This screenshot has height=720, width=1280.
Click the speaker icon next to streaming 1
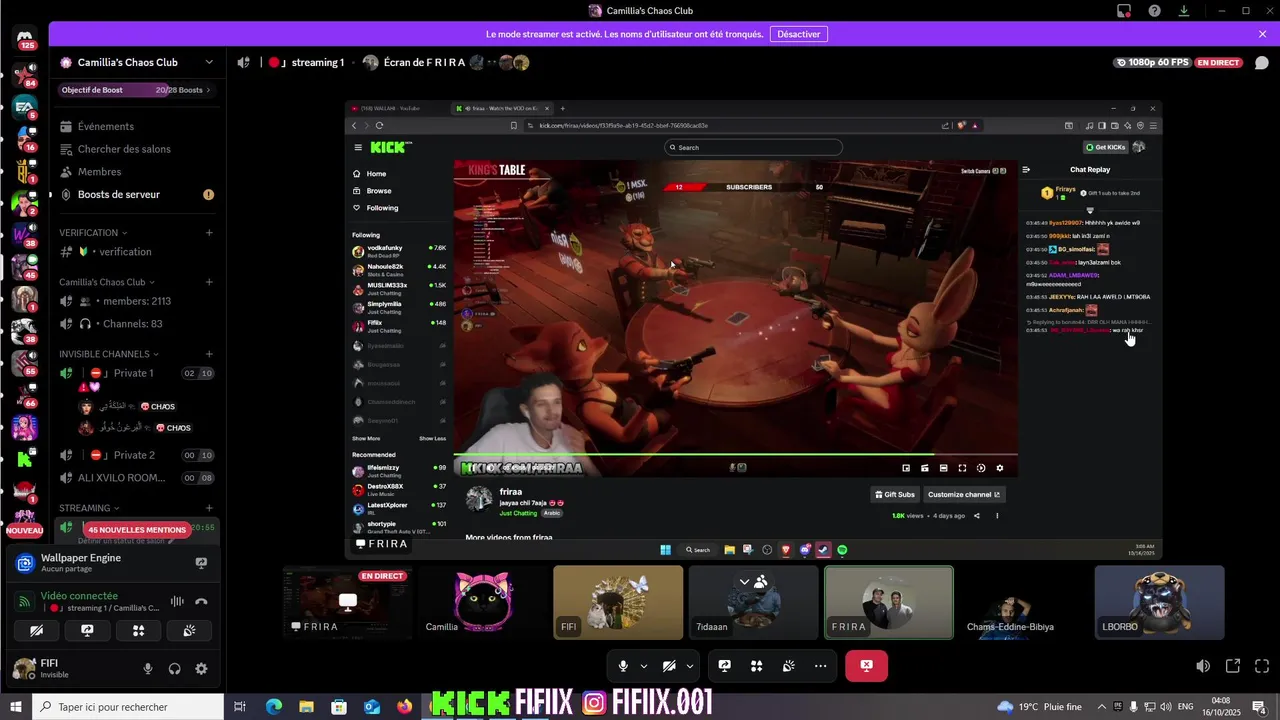(243, 62)
